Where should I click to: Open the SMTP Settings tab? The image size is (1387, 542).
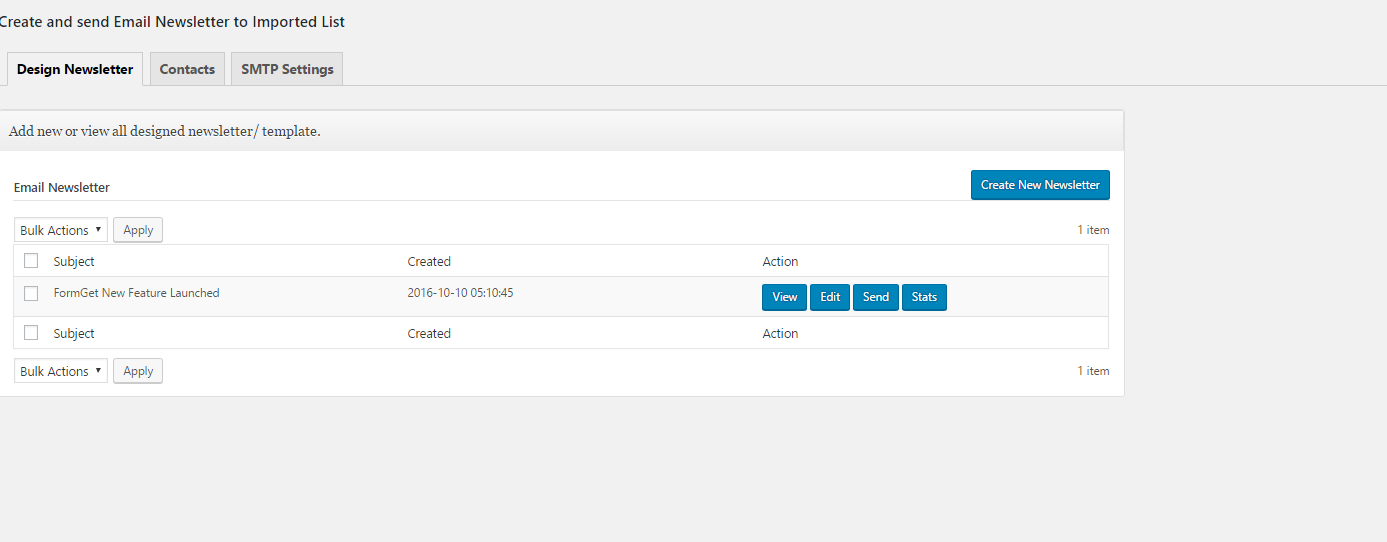click(287, 69)
